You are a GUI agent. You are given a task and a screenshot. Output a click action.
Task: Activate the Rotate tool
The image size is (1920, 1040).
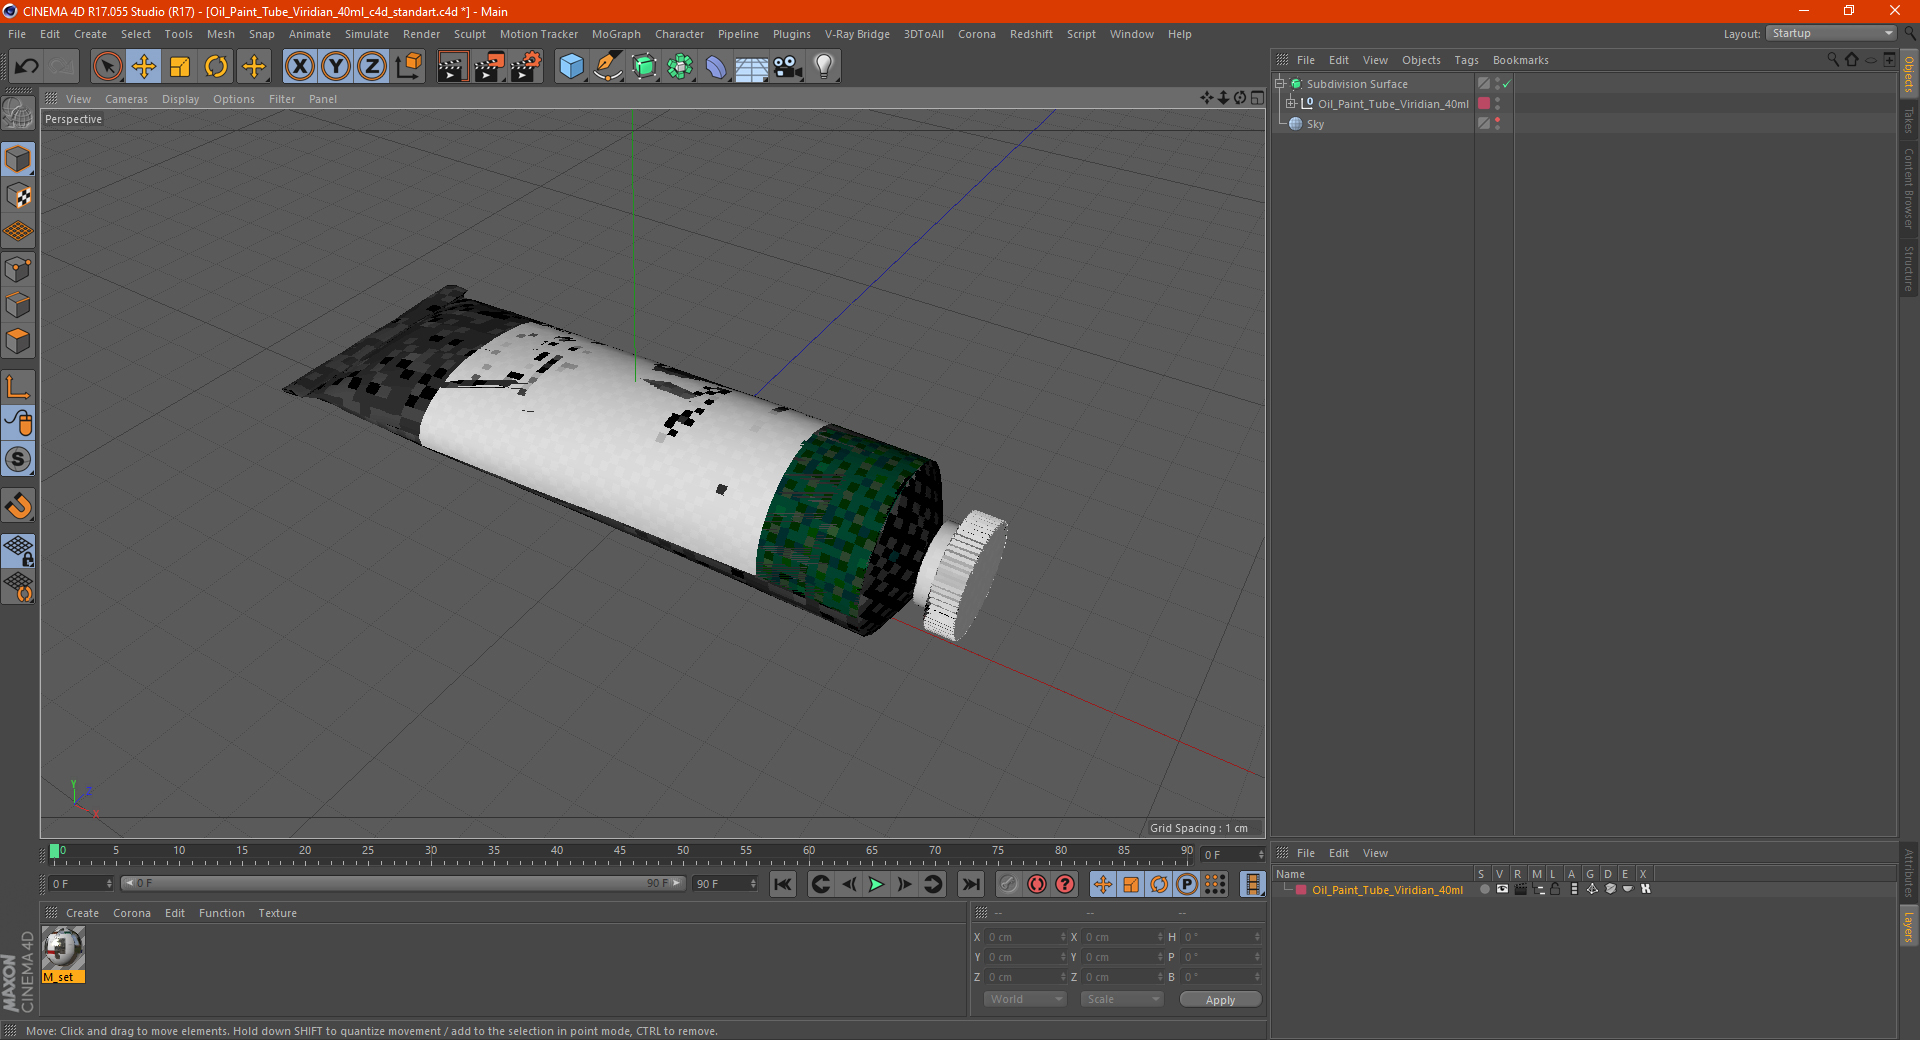[216, 67]
